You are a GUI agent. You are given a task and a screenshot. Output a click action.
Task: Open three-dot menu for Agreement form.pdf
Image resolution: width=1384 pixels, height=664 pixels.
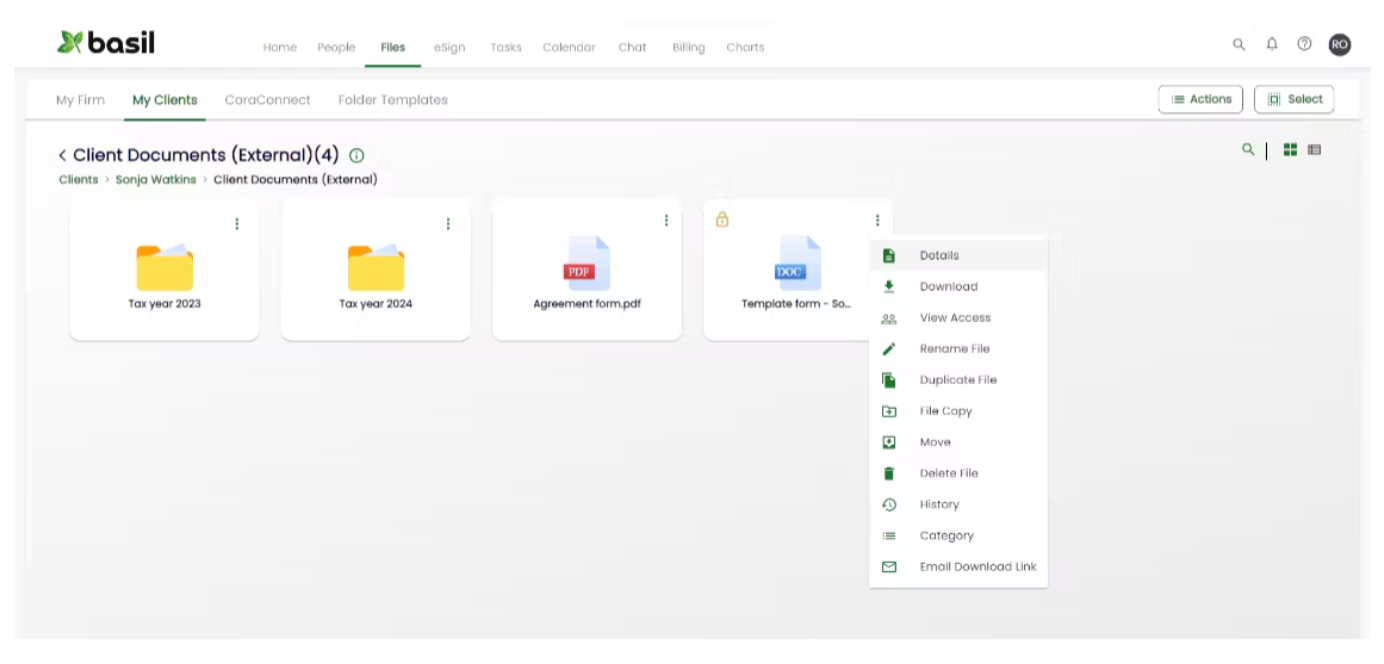(x=666, y=221)
